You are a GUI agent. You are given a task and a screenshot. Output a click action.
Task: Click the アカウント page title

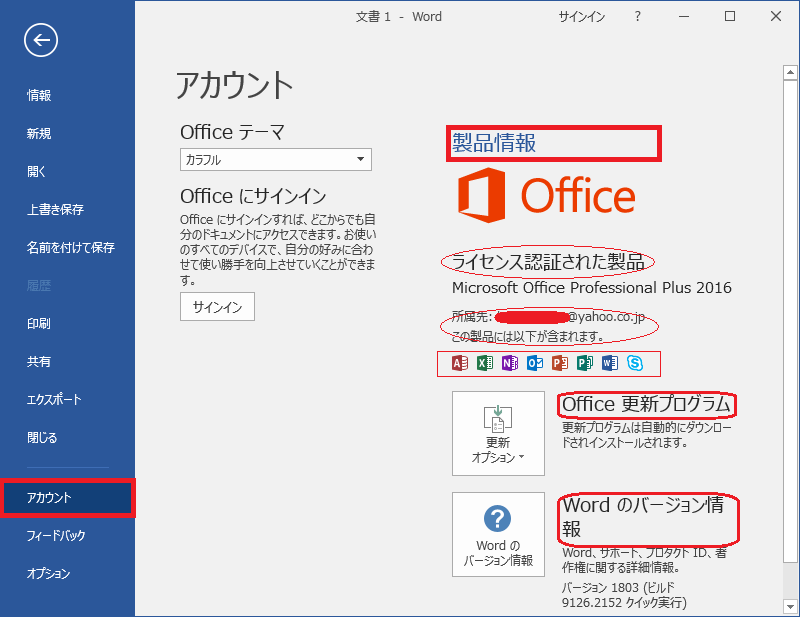pos(234,85)
